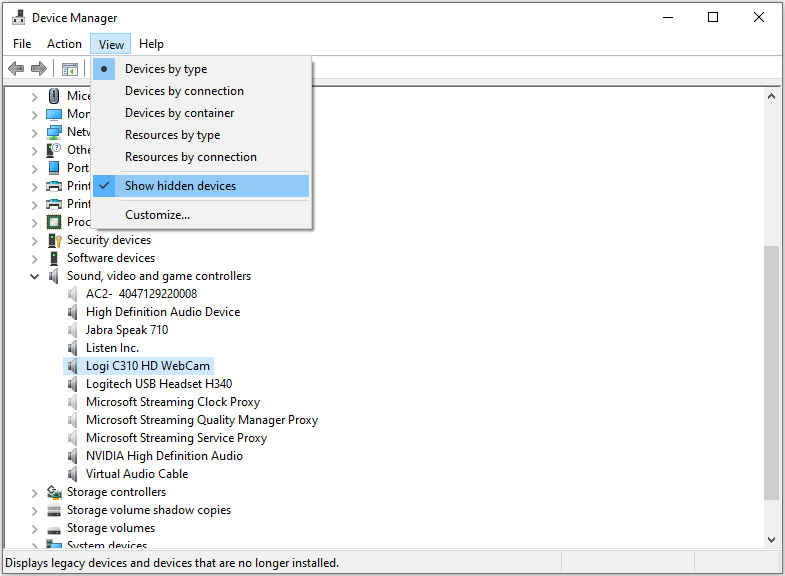Click the vertical scrollbar thumb
Screen dimensions: 785x576
[x=771, y=372]
